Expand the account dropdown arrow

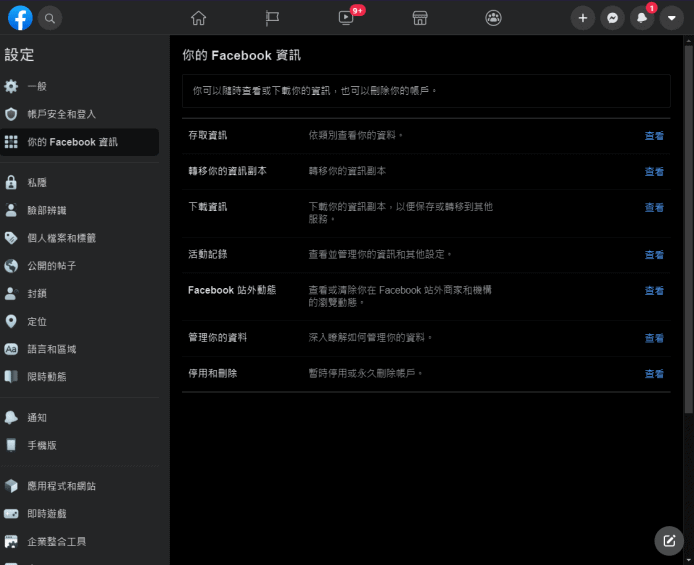672,18
